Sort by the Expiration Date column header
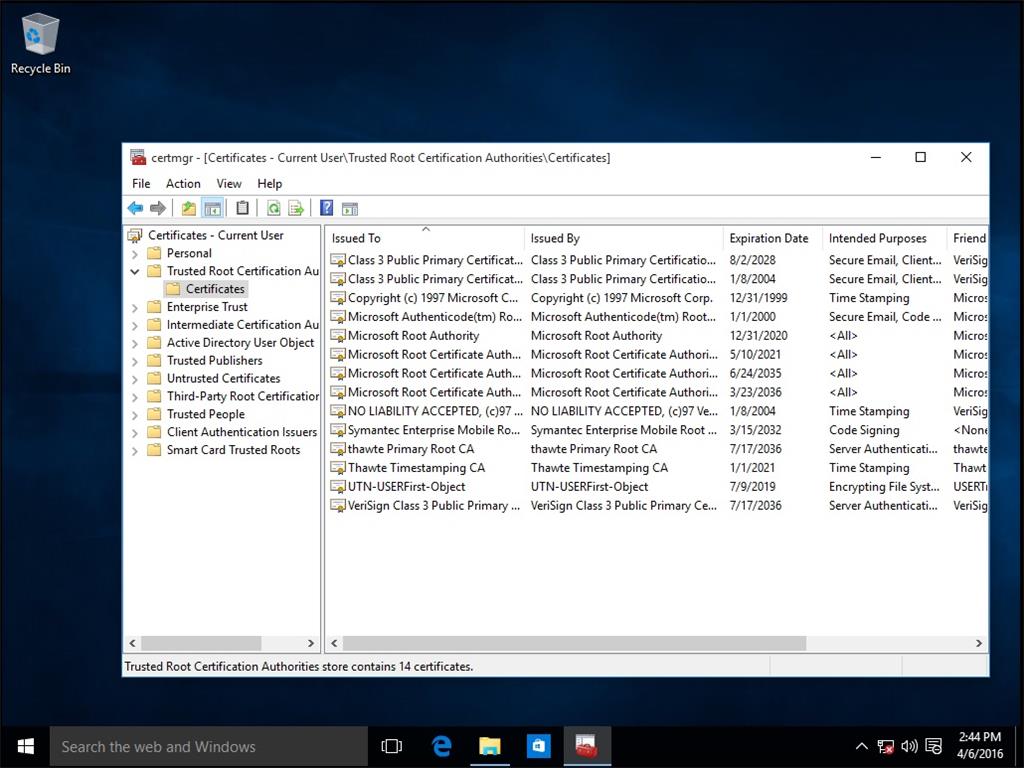Image resolution: width=1024 pixels, height=768 pixels. [x=772, y=238]
